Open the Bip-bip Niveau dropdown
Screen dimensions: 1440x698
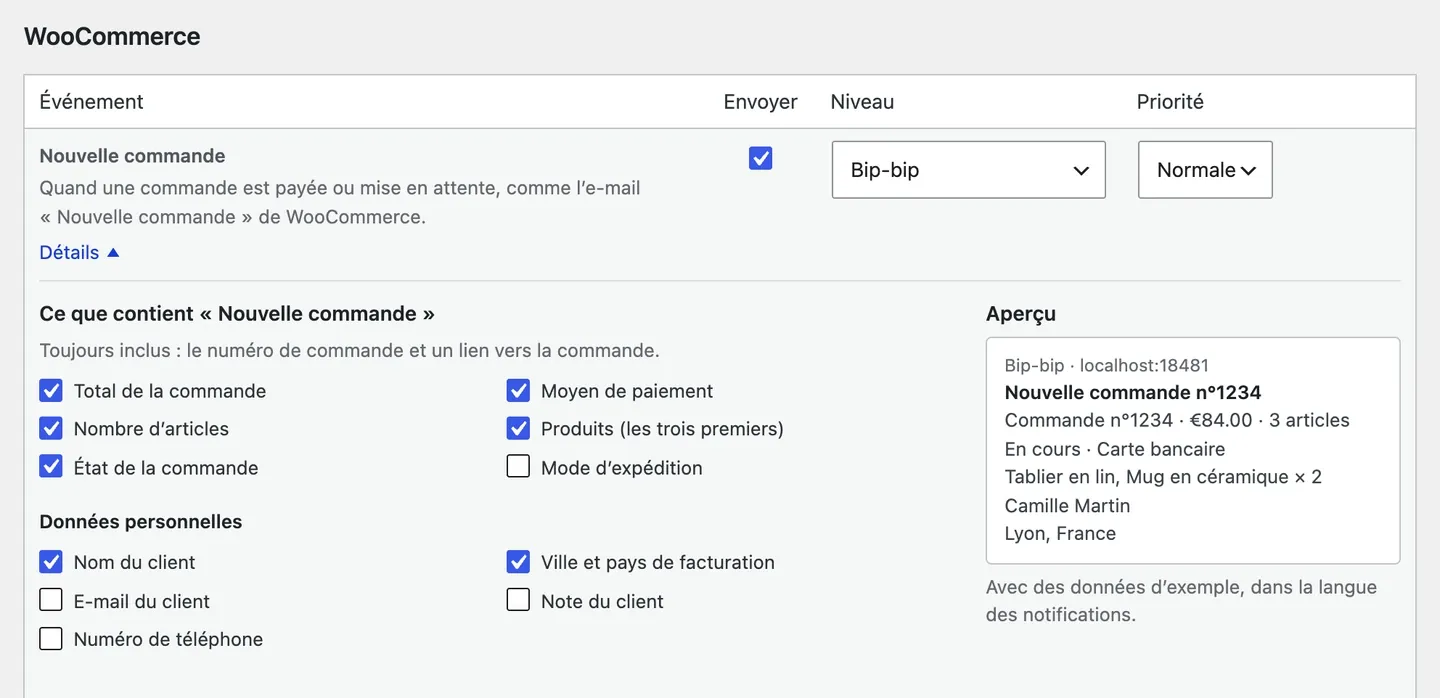coord(968,170)
